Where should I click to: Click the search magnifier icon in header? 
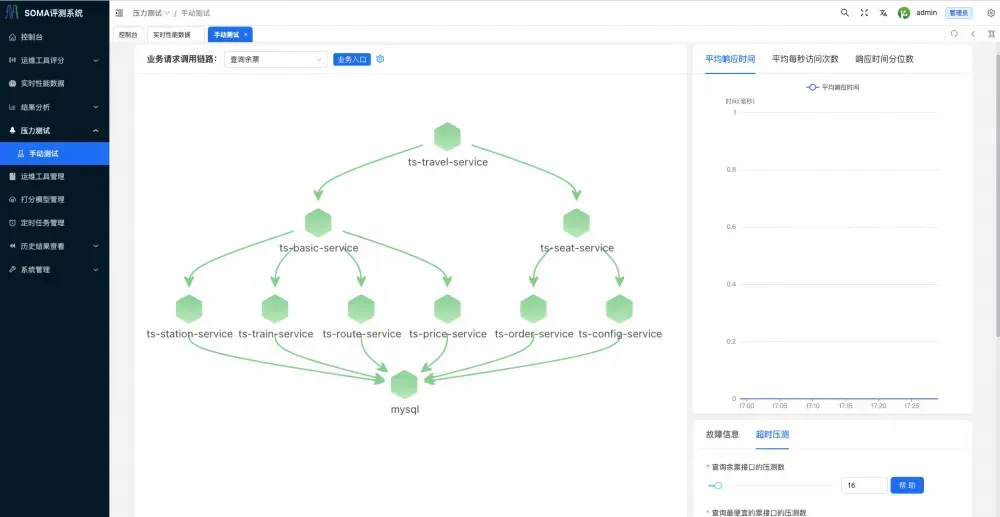pos(845,13)
